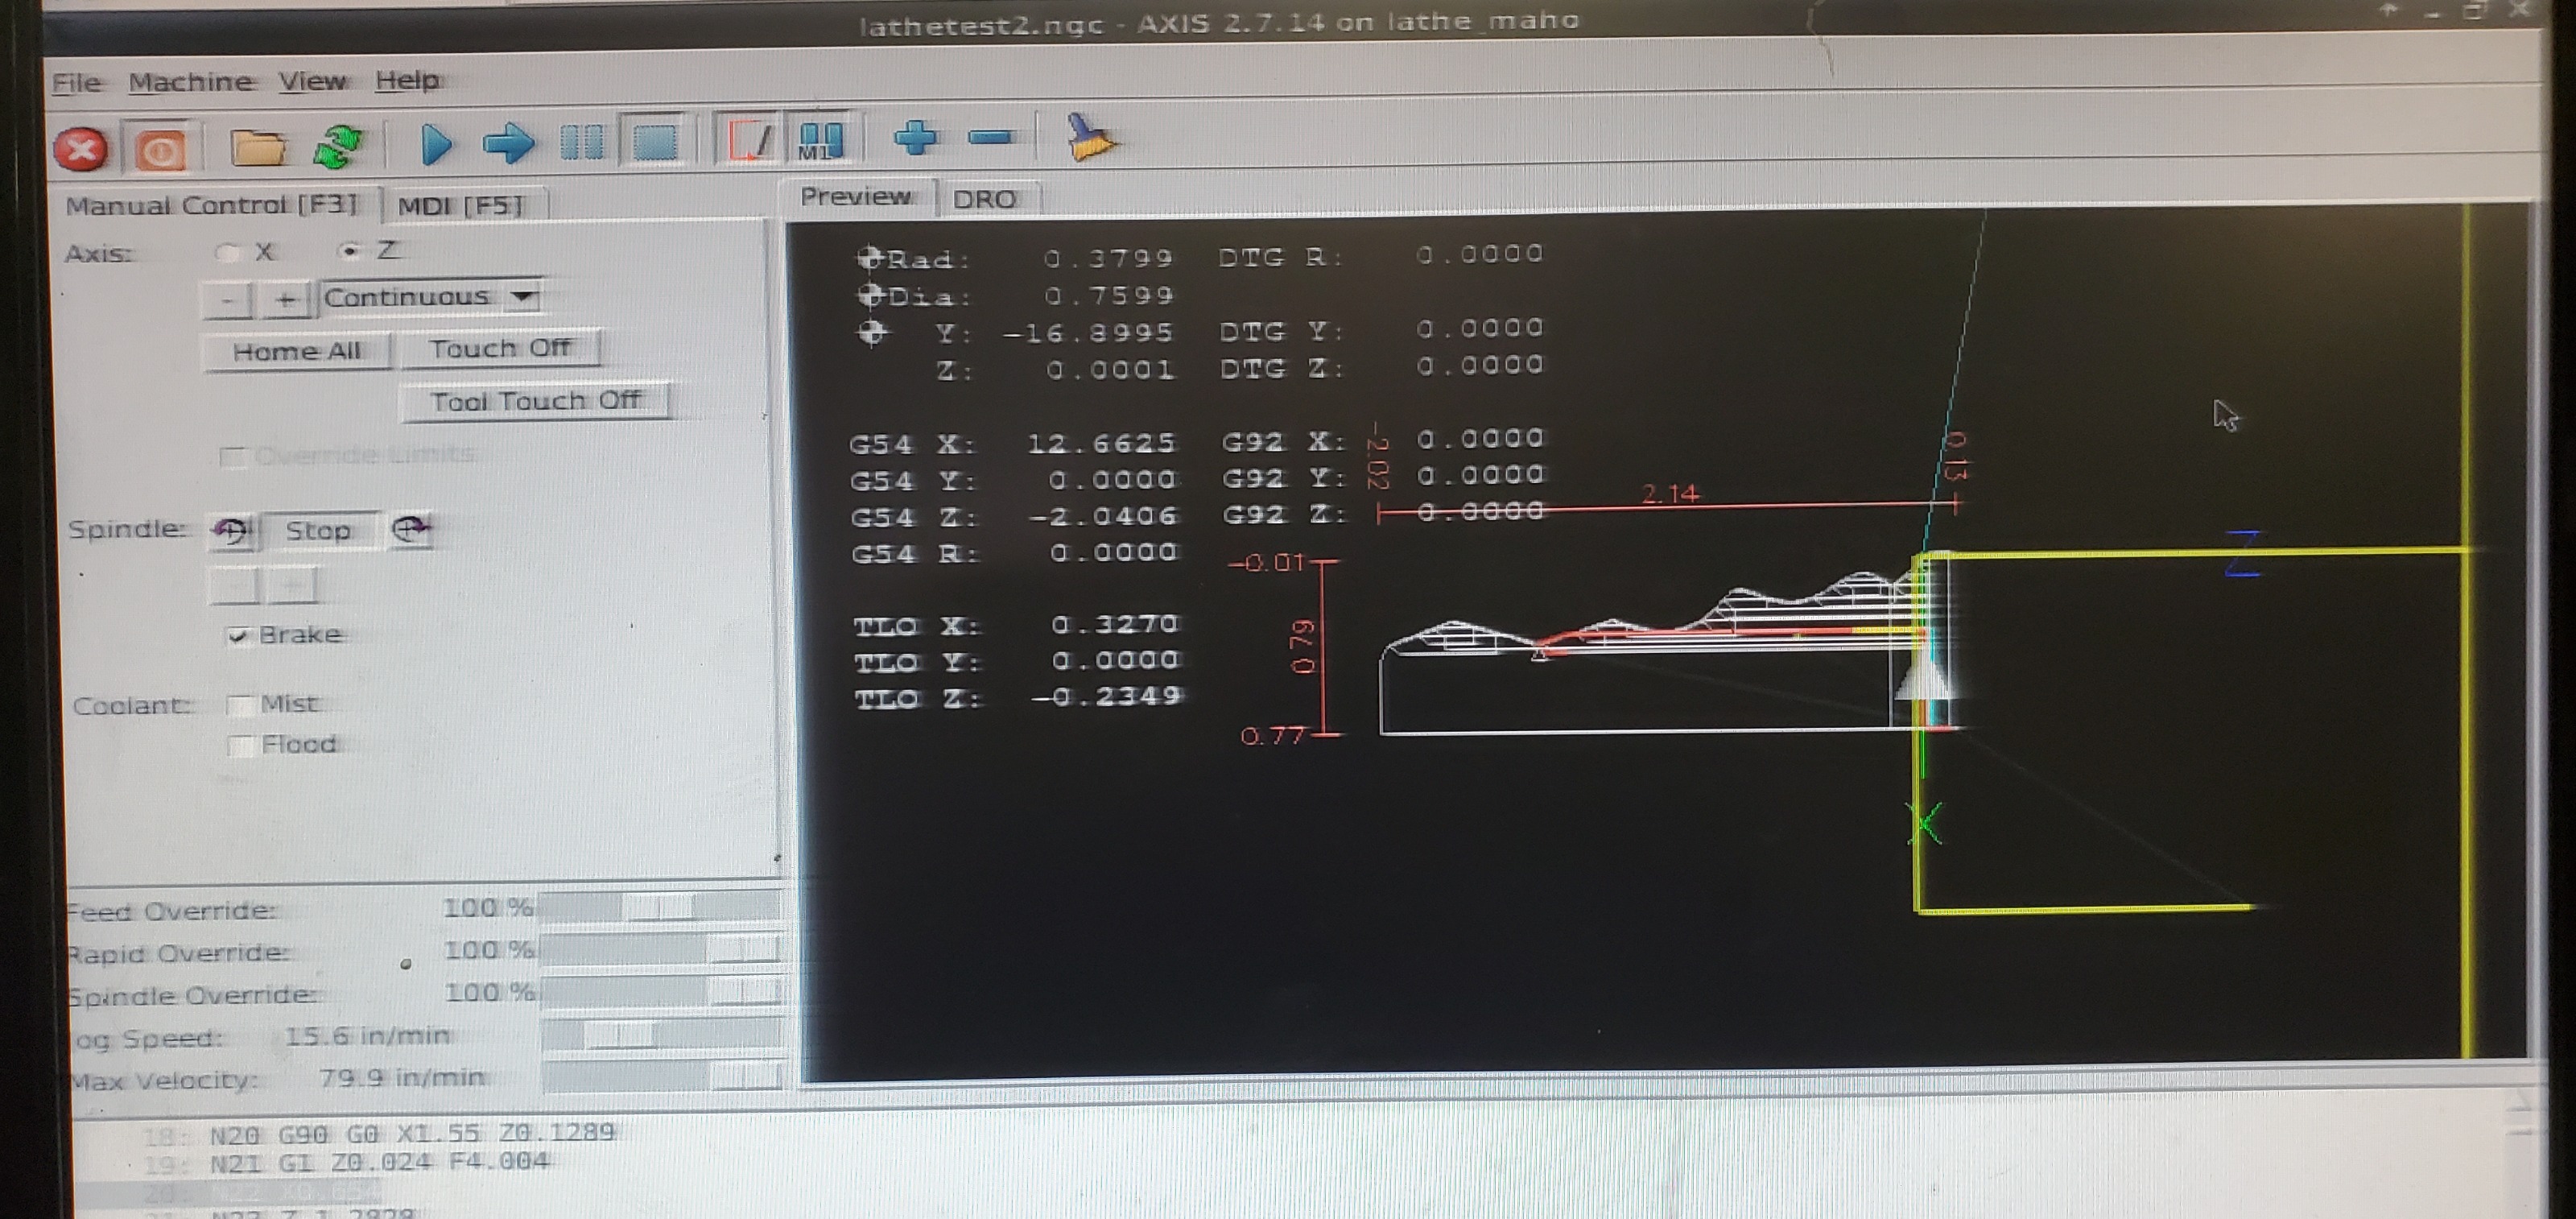Increase spindle speed with lower plus button
Viewport: 2576px width, 1219px height.
pos(293,585)
